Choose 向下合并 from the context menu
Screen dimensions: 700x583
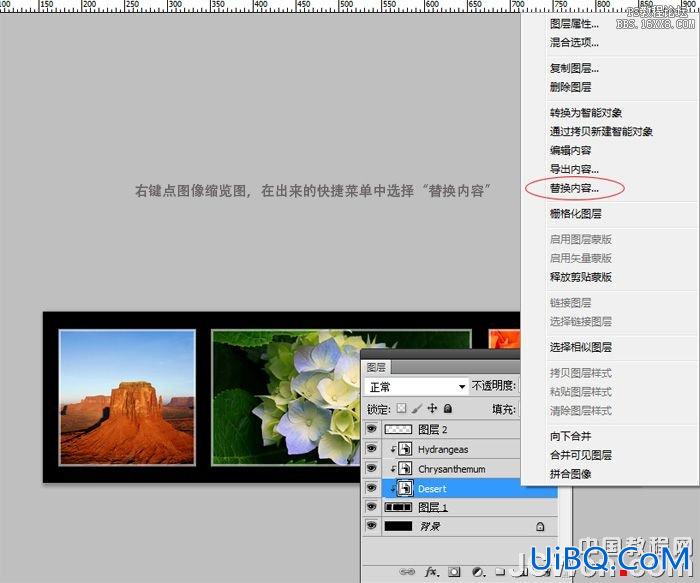click(571, 436)
